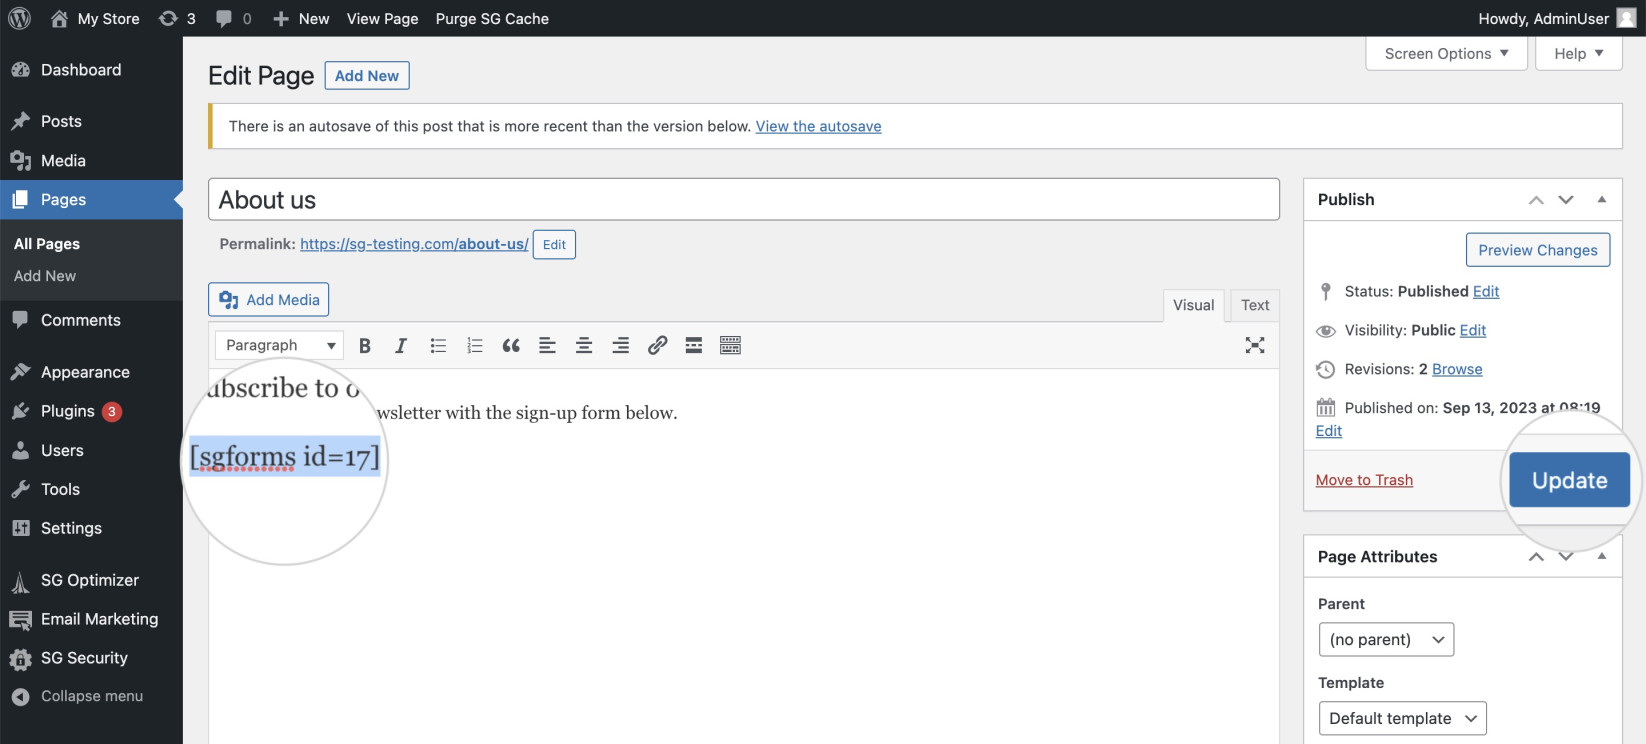Open the Default template dropdown
This screenshot has width=1646, height=744.
coord(1402,718)
